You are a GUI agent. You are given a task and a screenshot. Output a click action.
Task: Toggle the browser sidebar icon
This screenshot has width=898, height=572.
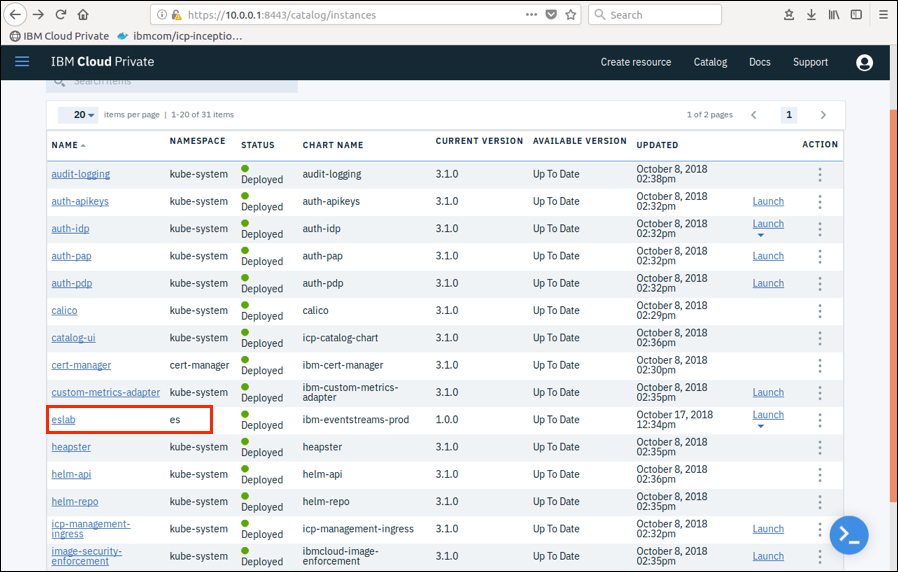pyautogui.click(x=856, y=15)
